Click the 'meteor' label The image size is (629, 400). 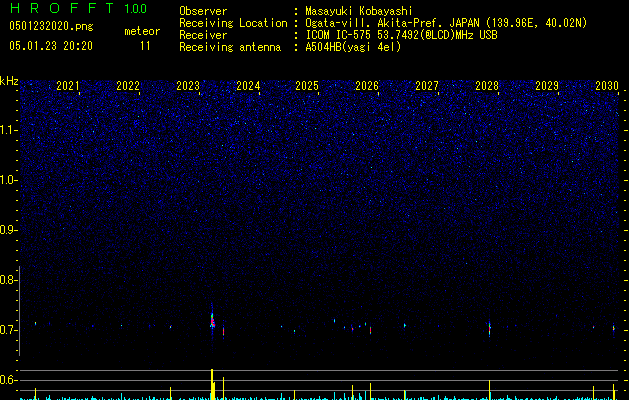tap(142, 31)
